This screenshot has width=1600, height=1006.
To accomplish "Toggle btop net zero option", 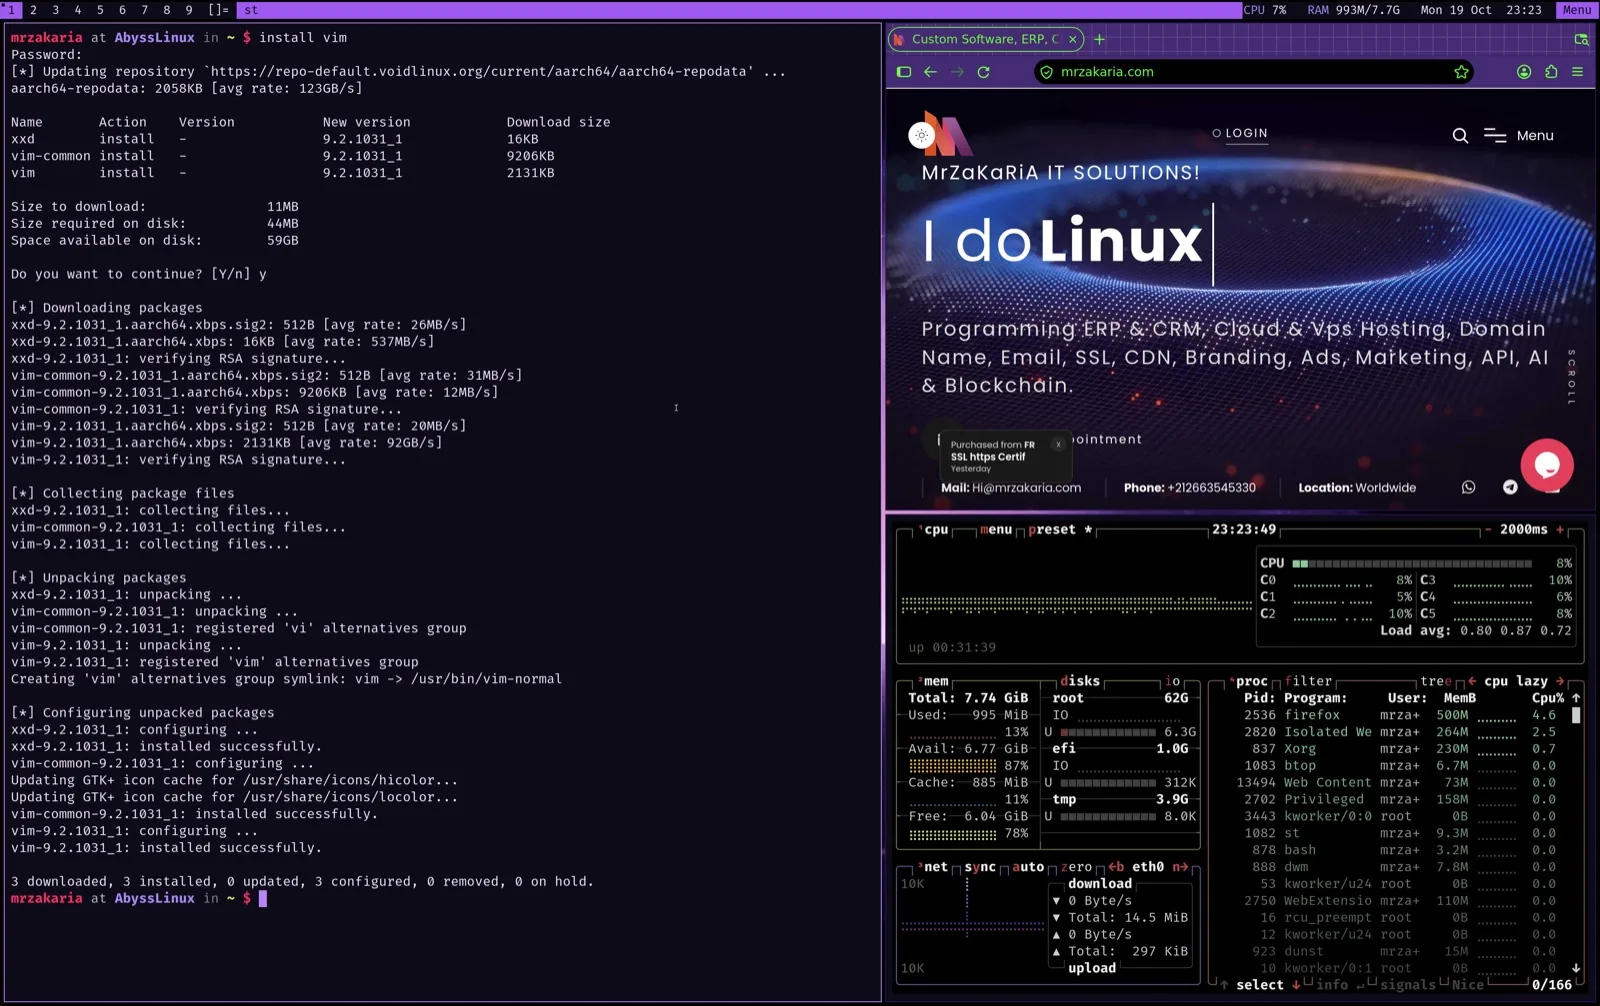I will [1076, 867].
